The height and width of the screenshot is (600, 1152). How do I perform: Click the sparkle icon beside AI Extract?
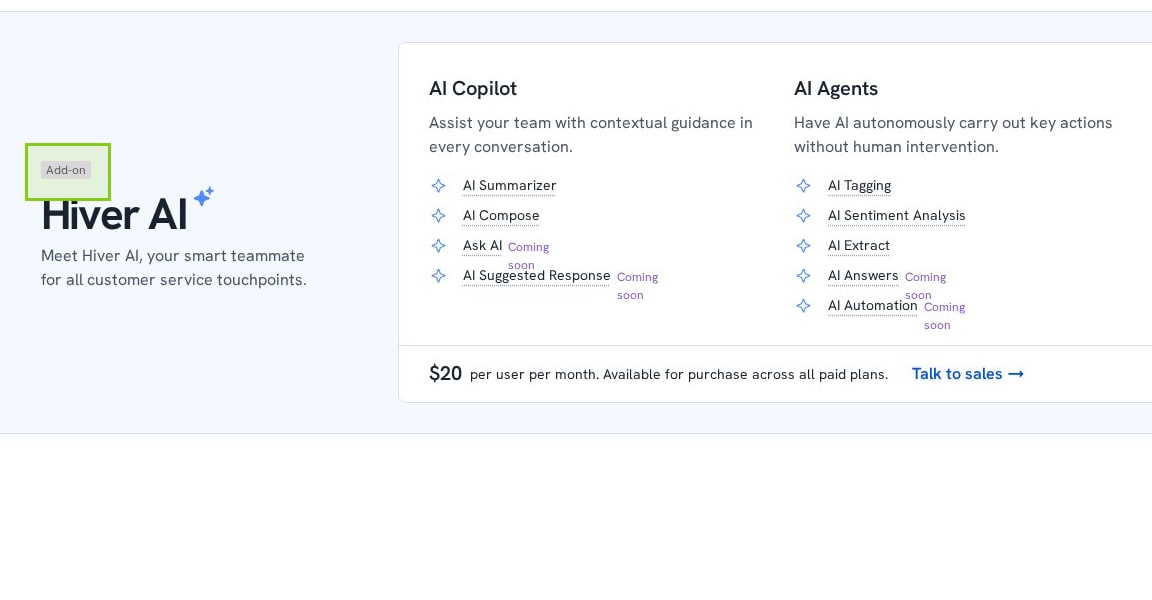(803, 246)
